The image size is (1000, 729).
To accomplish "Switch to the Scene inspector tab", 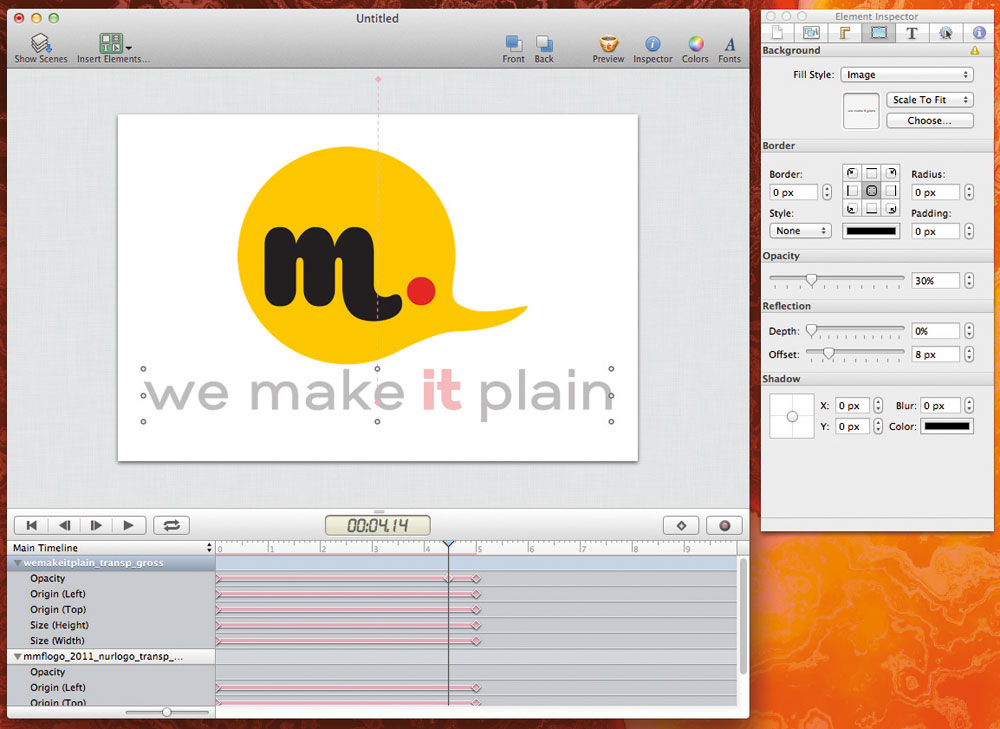I will click(x=811, y=33).
